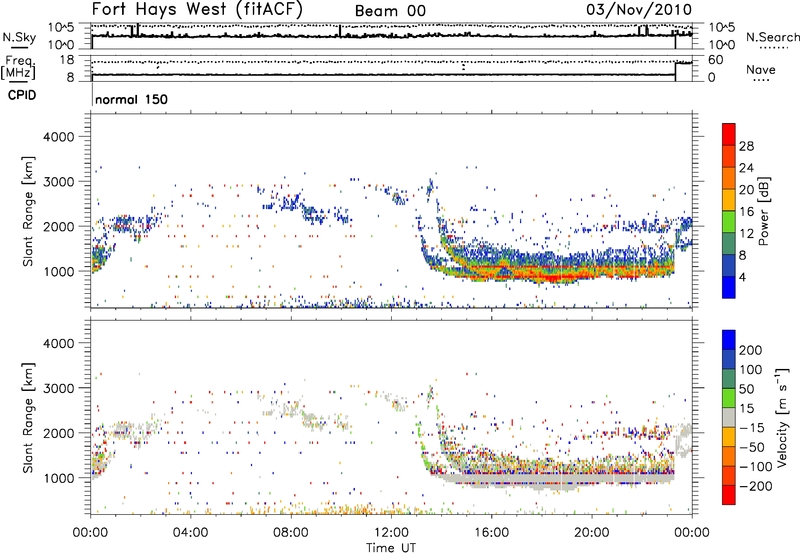Select the "normal 150" CPID entry
Screen dimensions: 800x554
point(131,99)
